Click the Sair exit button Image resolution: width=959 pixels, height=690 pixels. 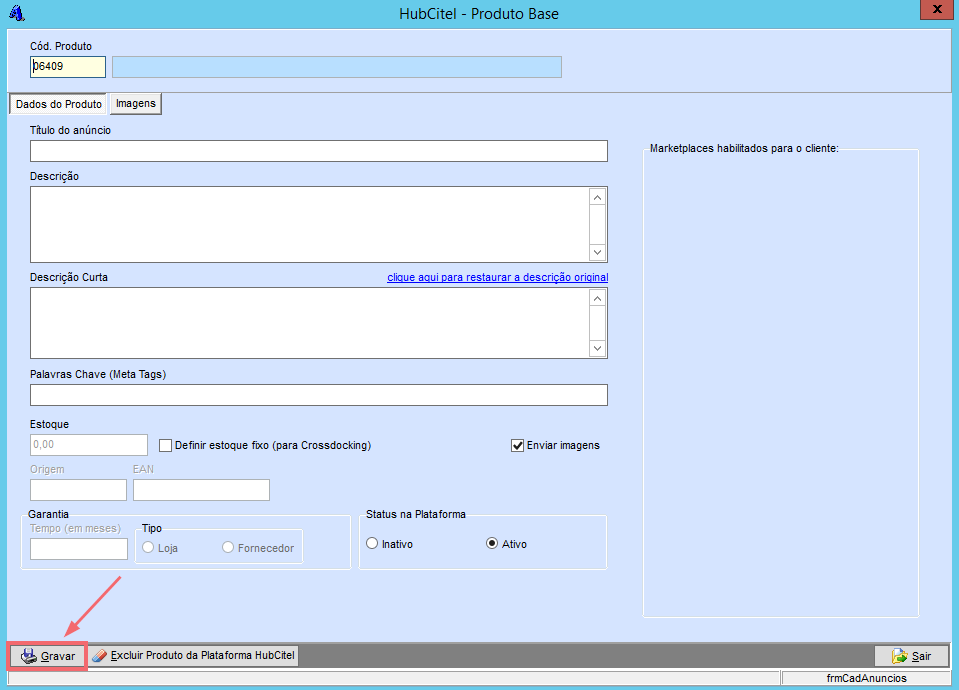click(911, 656)
